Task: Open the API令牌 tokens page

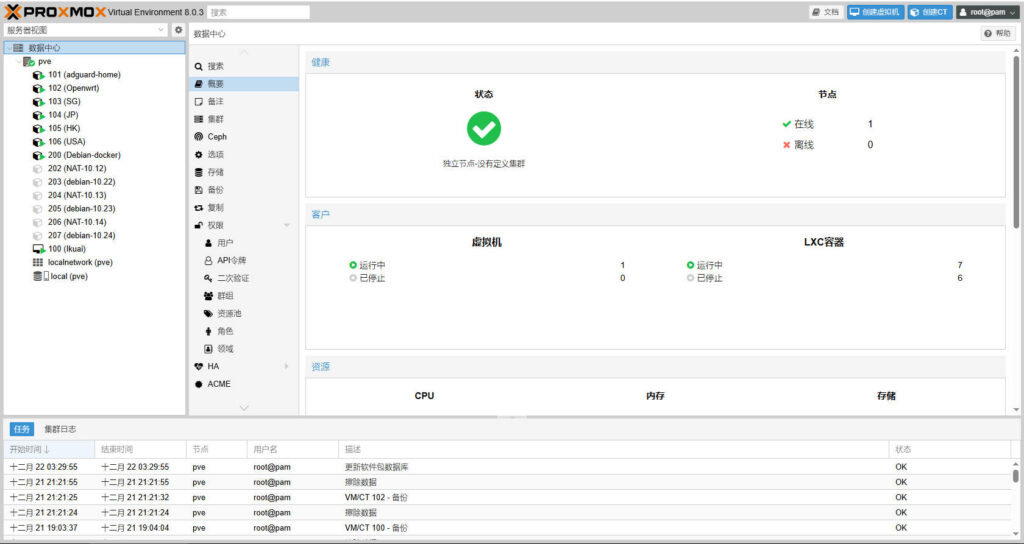Action: [x=231, y=260]
